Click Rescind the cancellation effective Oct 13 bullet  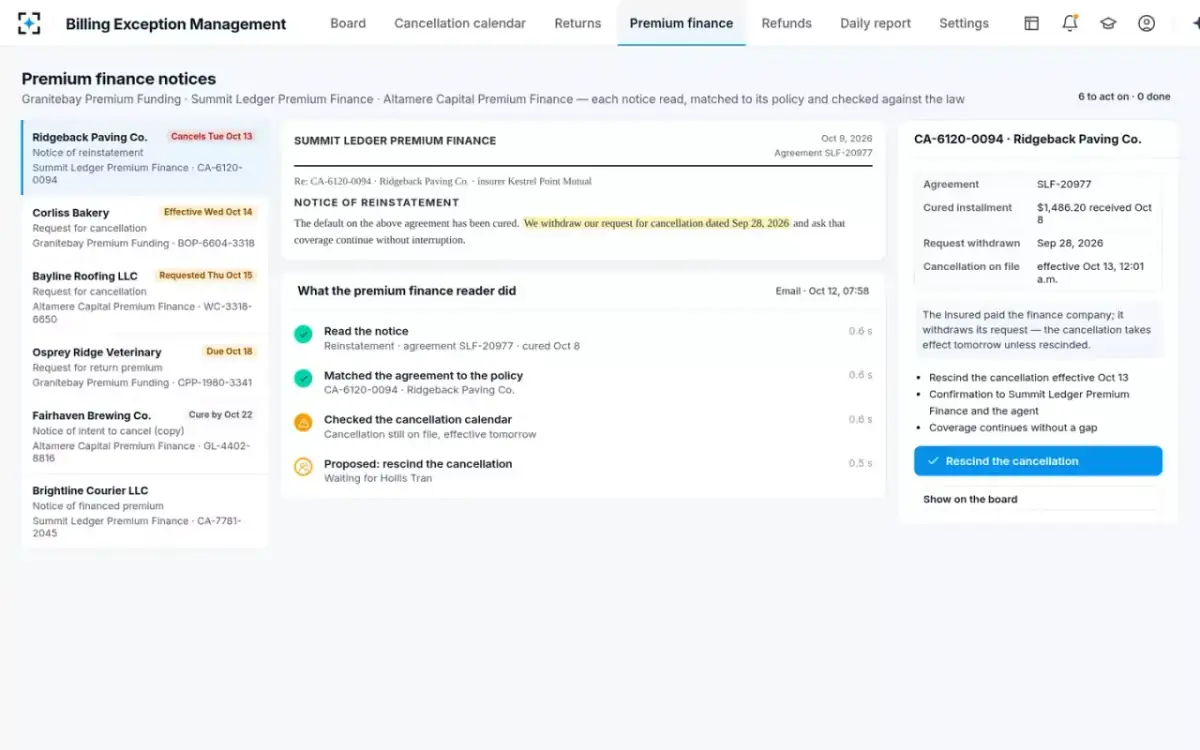[1028, 378]
